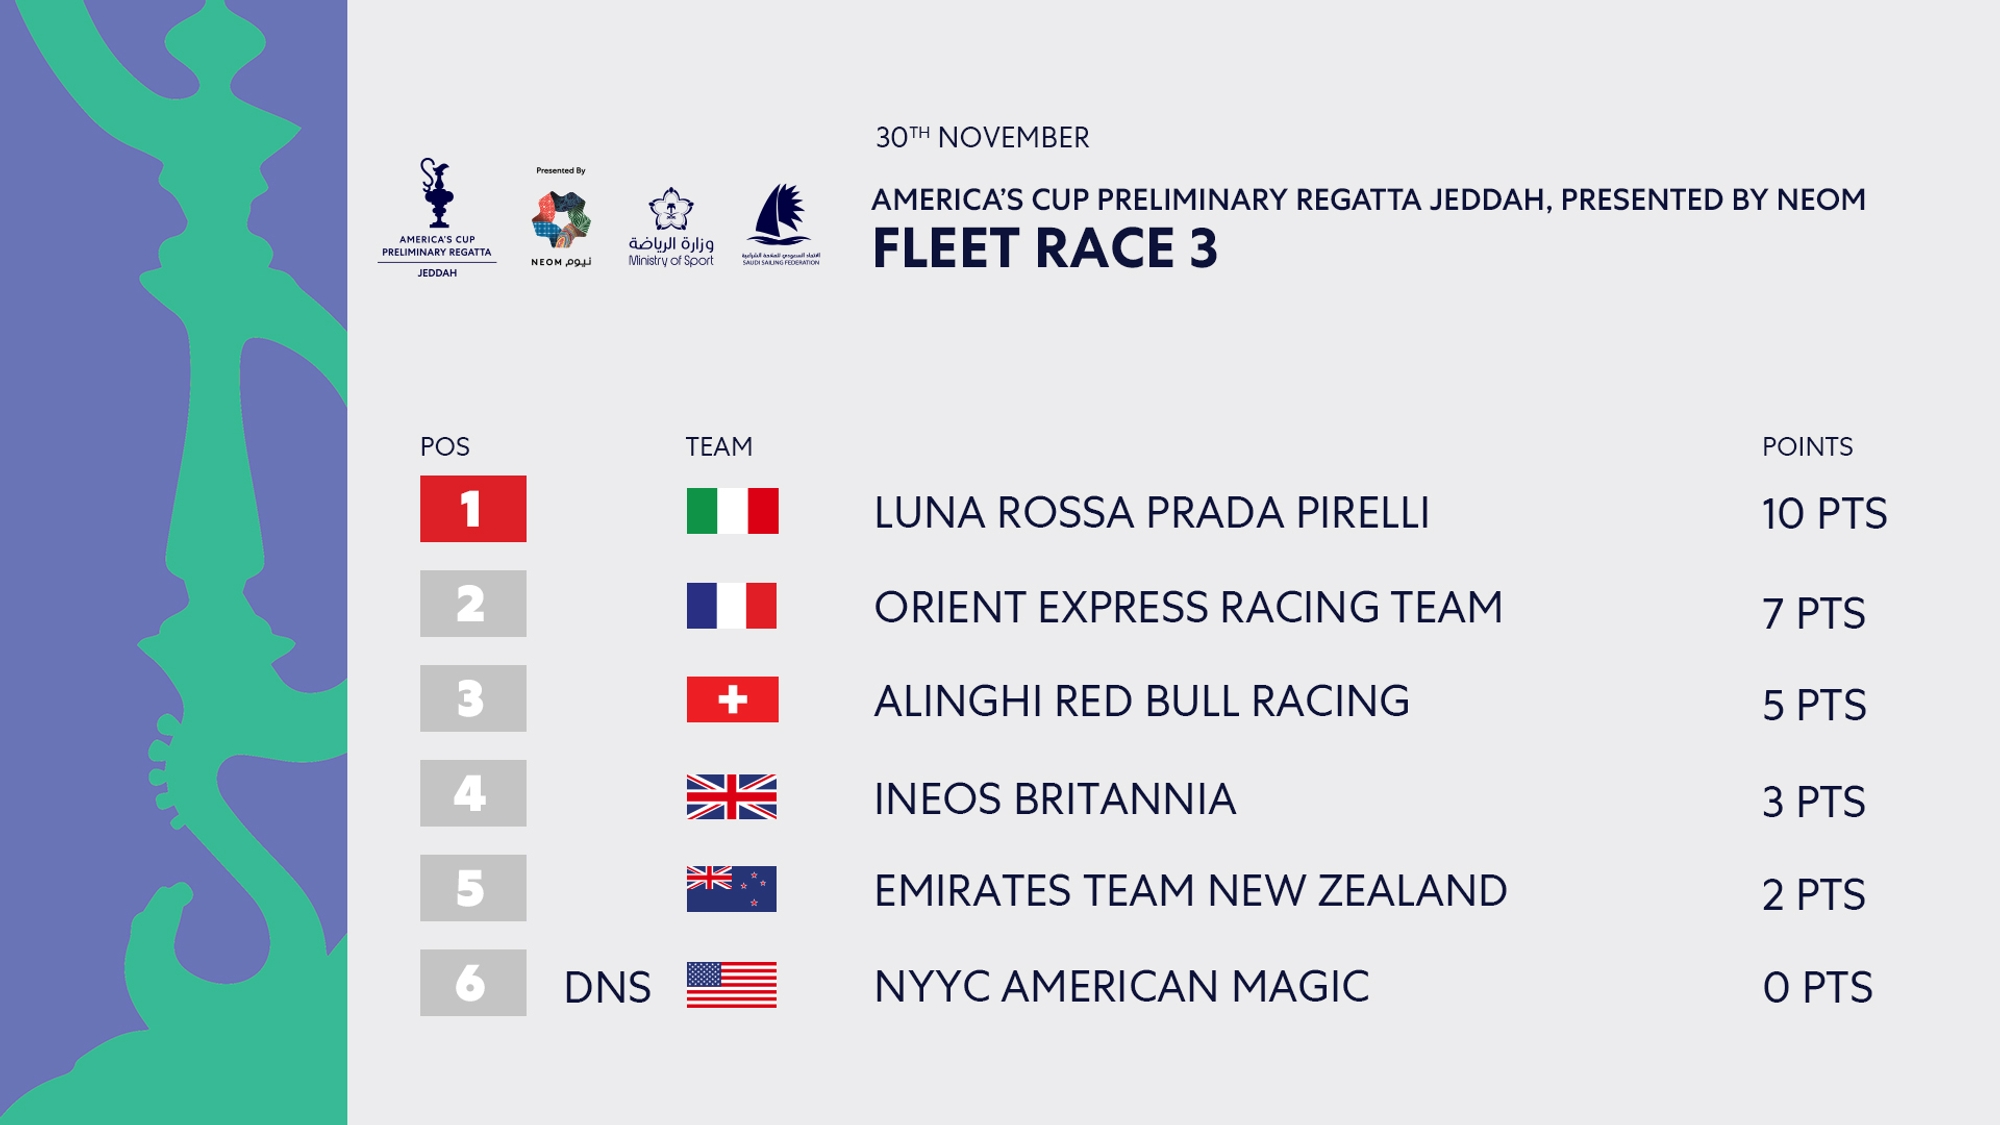
Task: Click the Fleet Race 3 heading
Action: (1045, 248)
